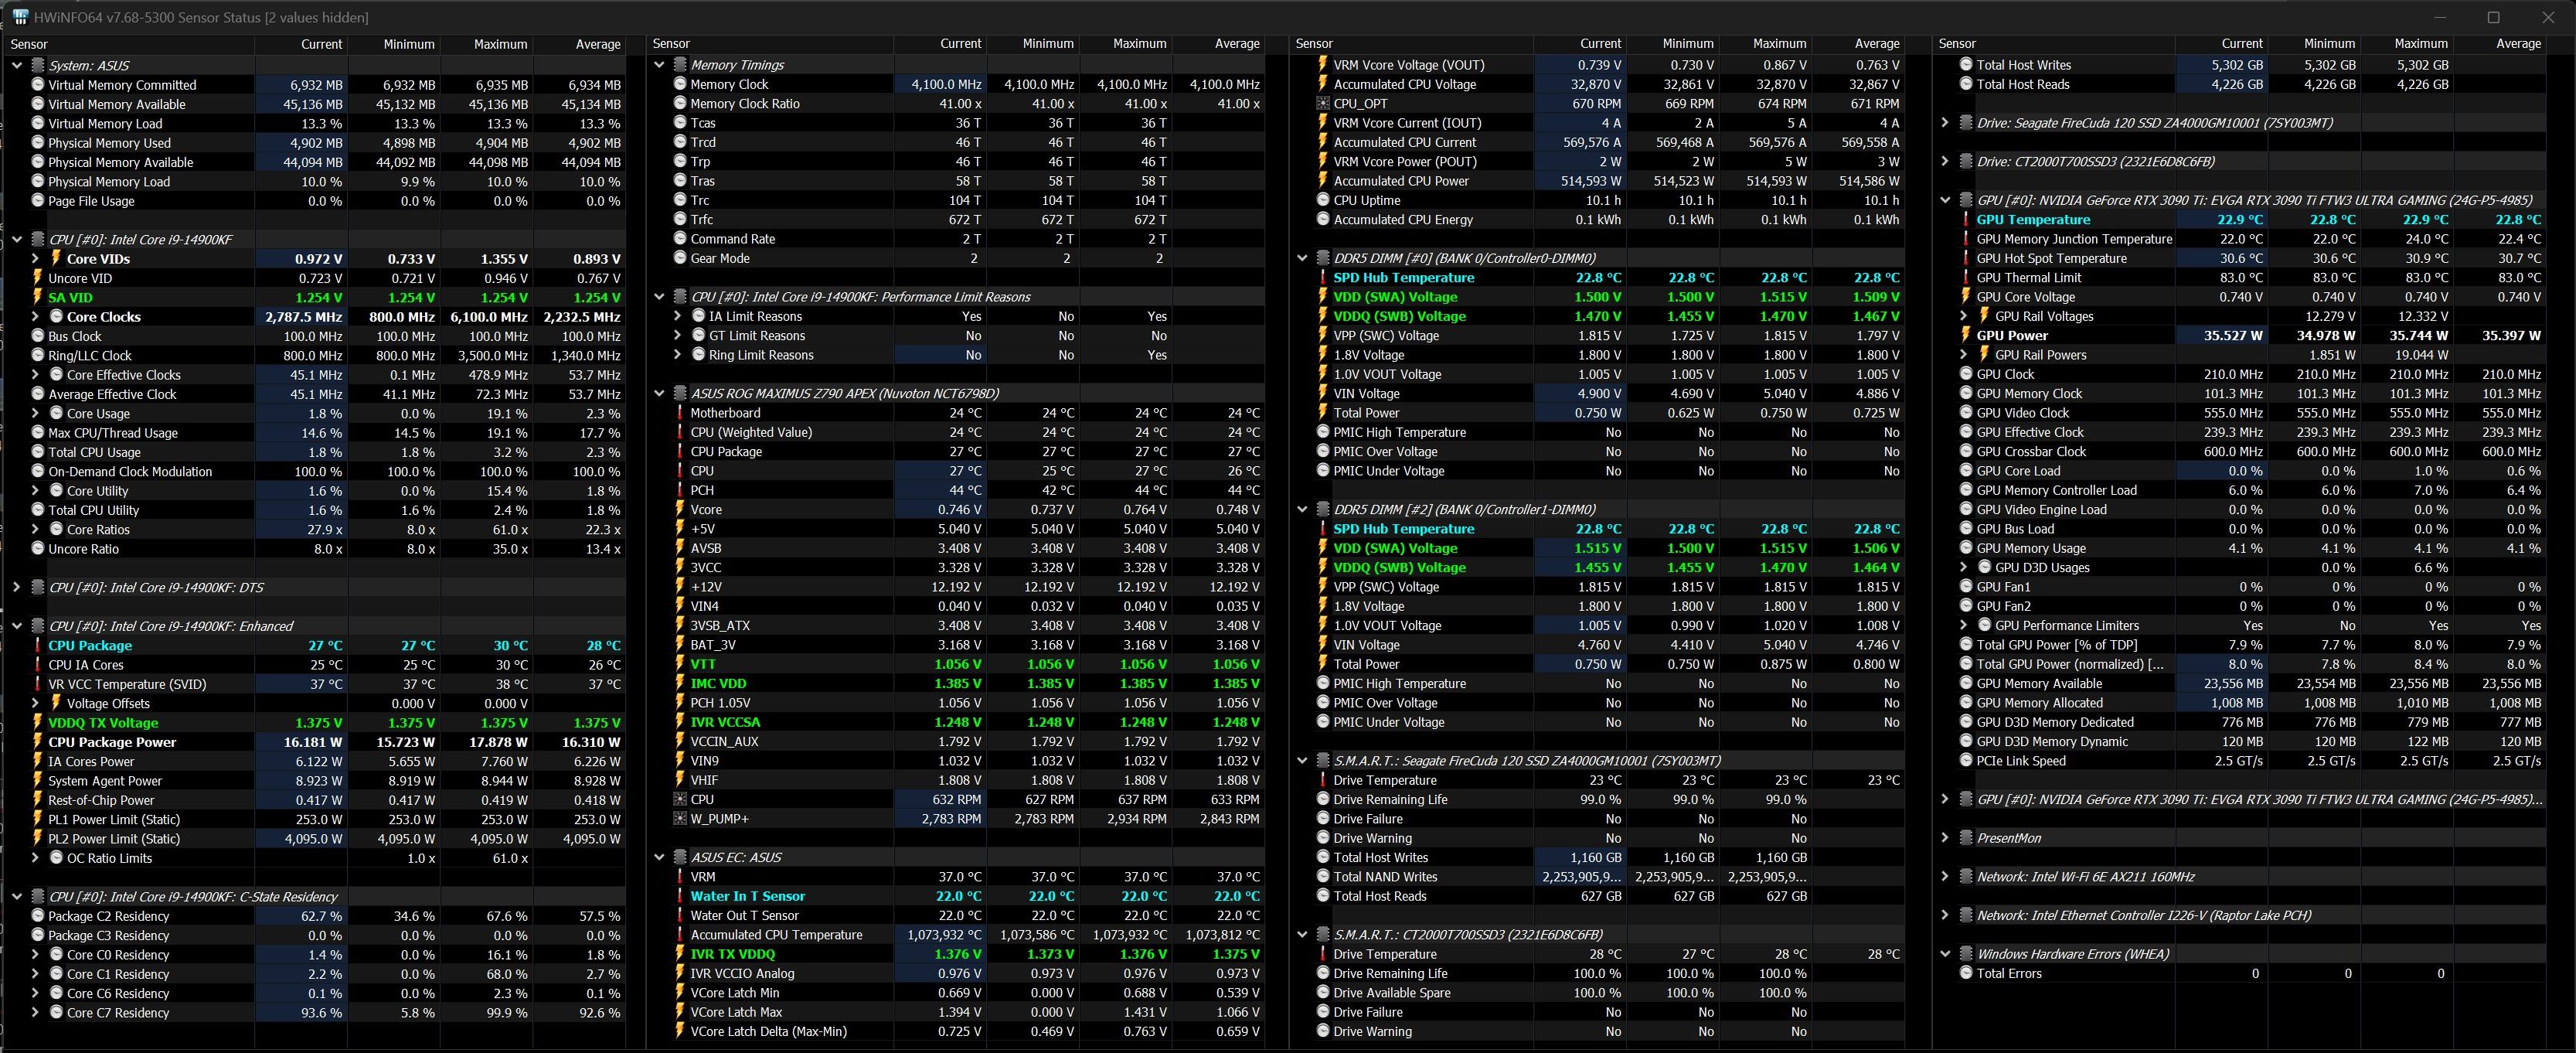2576x1053 pixels.
Task: Click the round icon beside PCIe Link Speed
Action: pos(1966,761)
